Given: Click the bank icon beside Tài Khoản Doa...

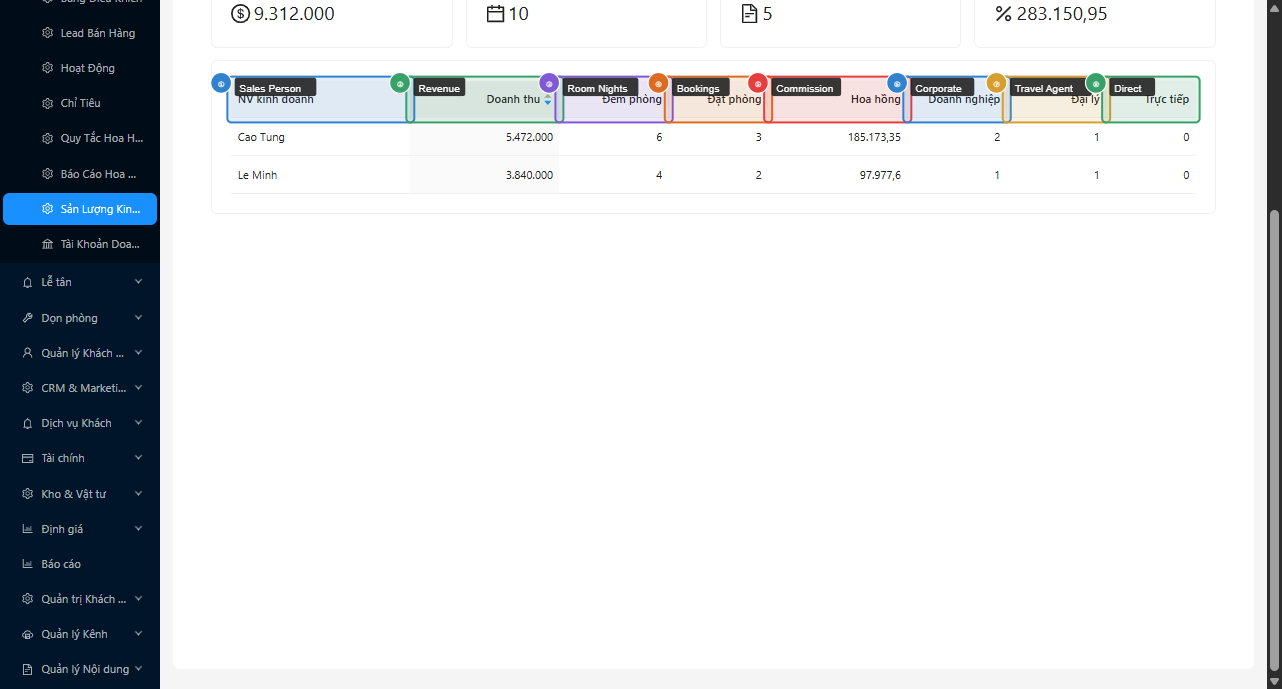Looking at the screenshot, I should (47, 244).
